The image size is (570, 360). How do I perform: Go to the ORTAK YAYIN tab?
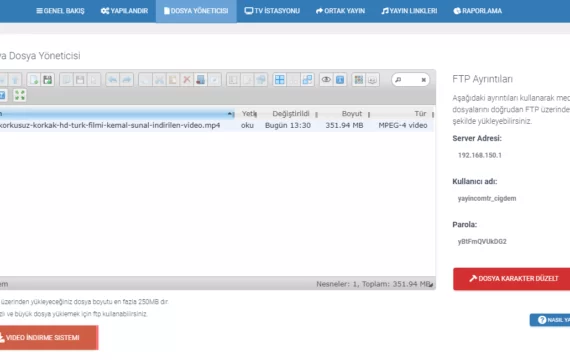pyautogui.click(x=340, y=11)
